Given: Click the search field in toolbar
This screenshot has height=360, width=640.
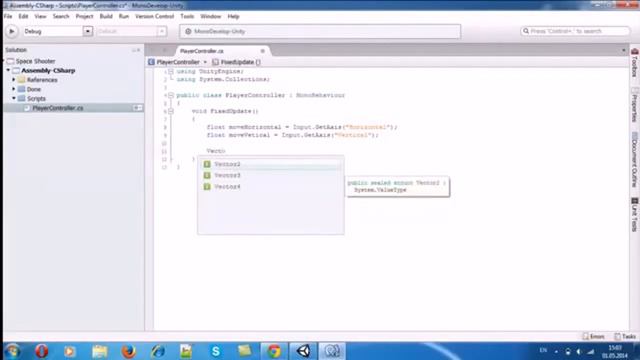Looking at the screenshot, I should (x=575, y=31).
